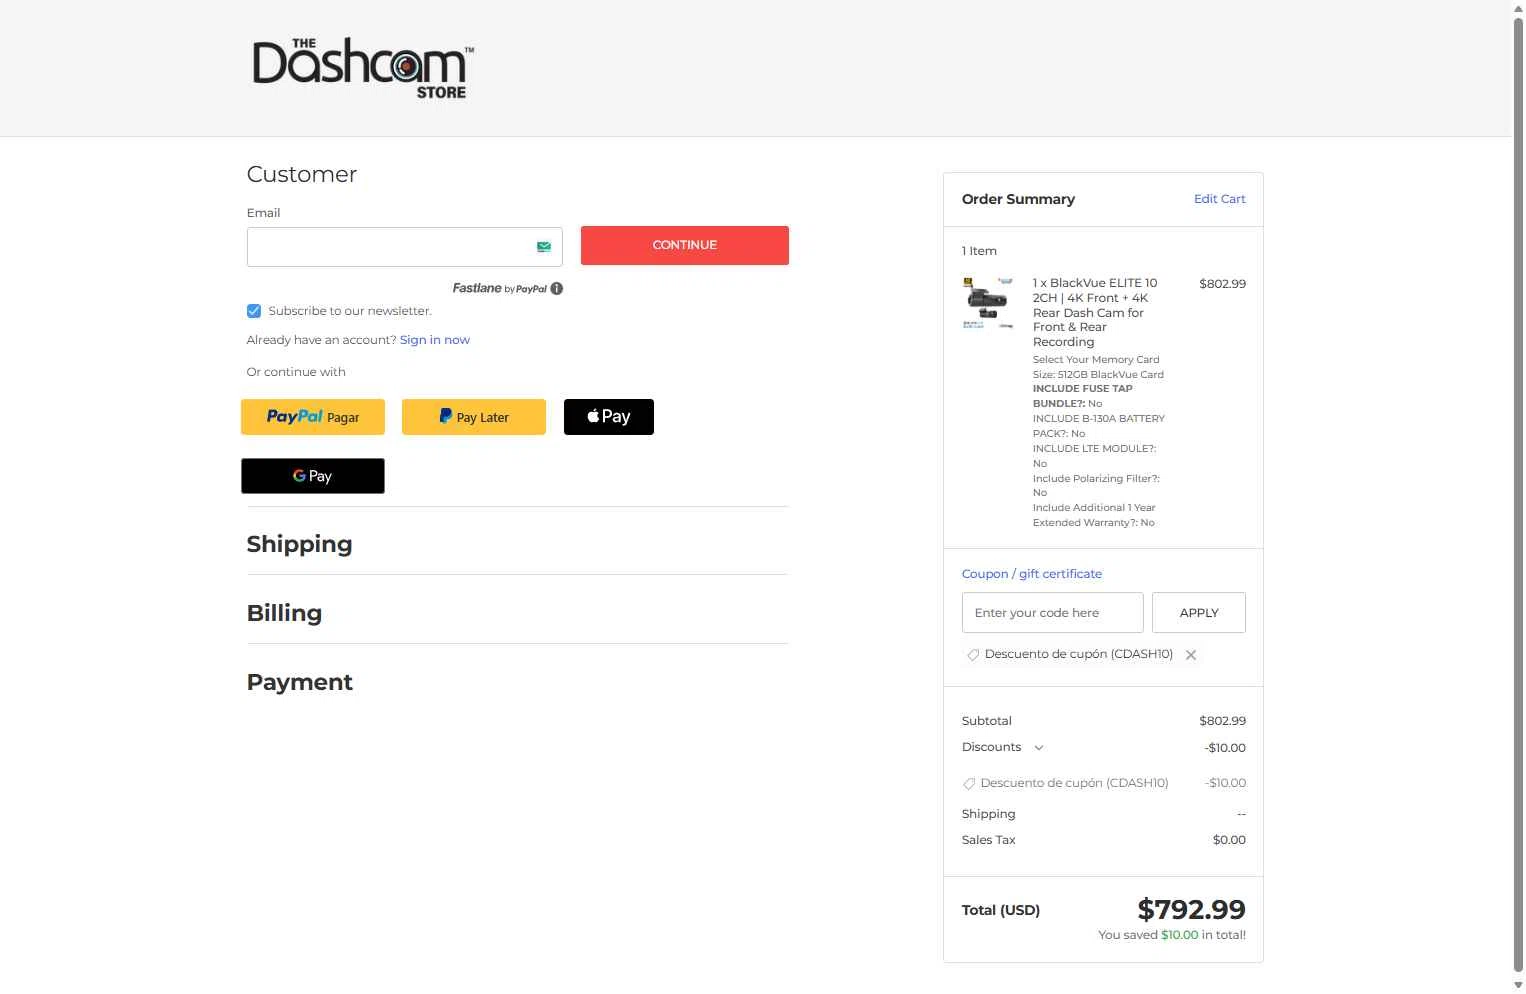
Task: Click the "You saved $10.00 in total!" message
Action: (1172, 935)
